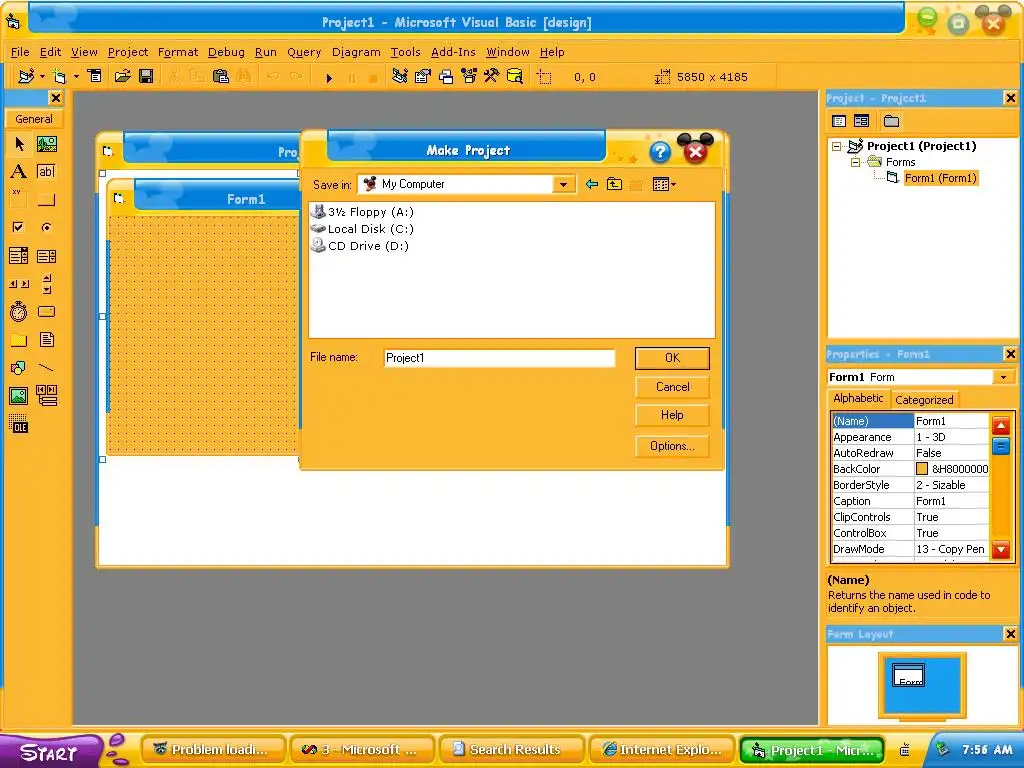This screenshot has width=1024, height=768.
Task: Select the CommandButton control tool
Action: (46, 199)
